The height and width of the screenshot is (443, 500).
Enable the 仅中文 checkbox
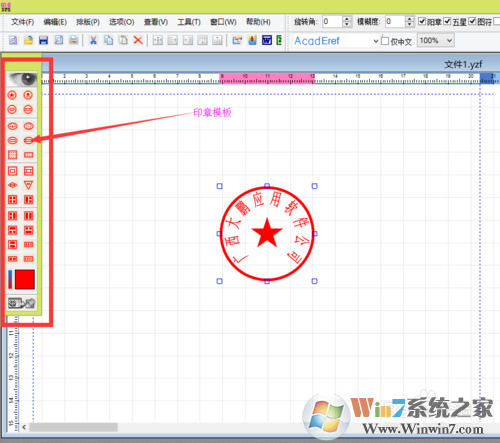(x=385, y=41)
